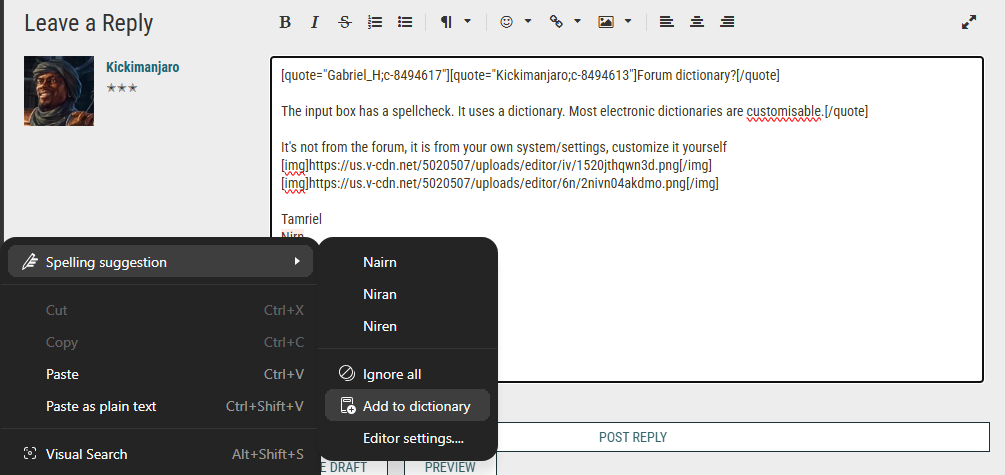Open the link insert dropdown
Viewport: 1005px width, 475px height.
coord(565,22)
